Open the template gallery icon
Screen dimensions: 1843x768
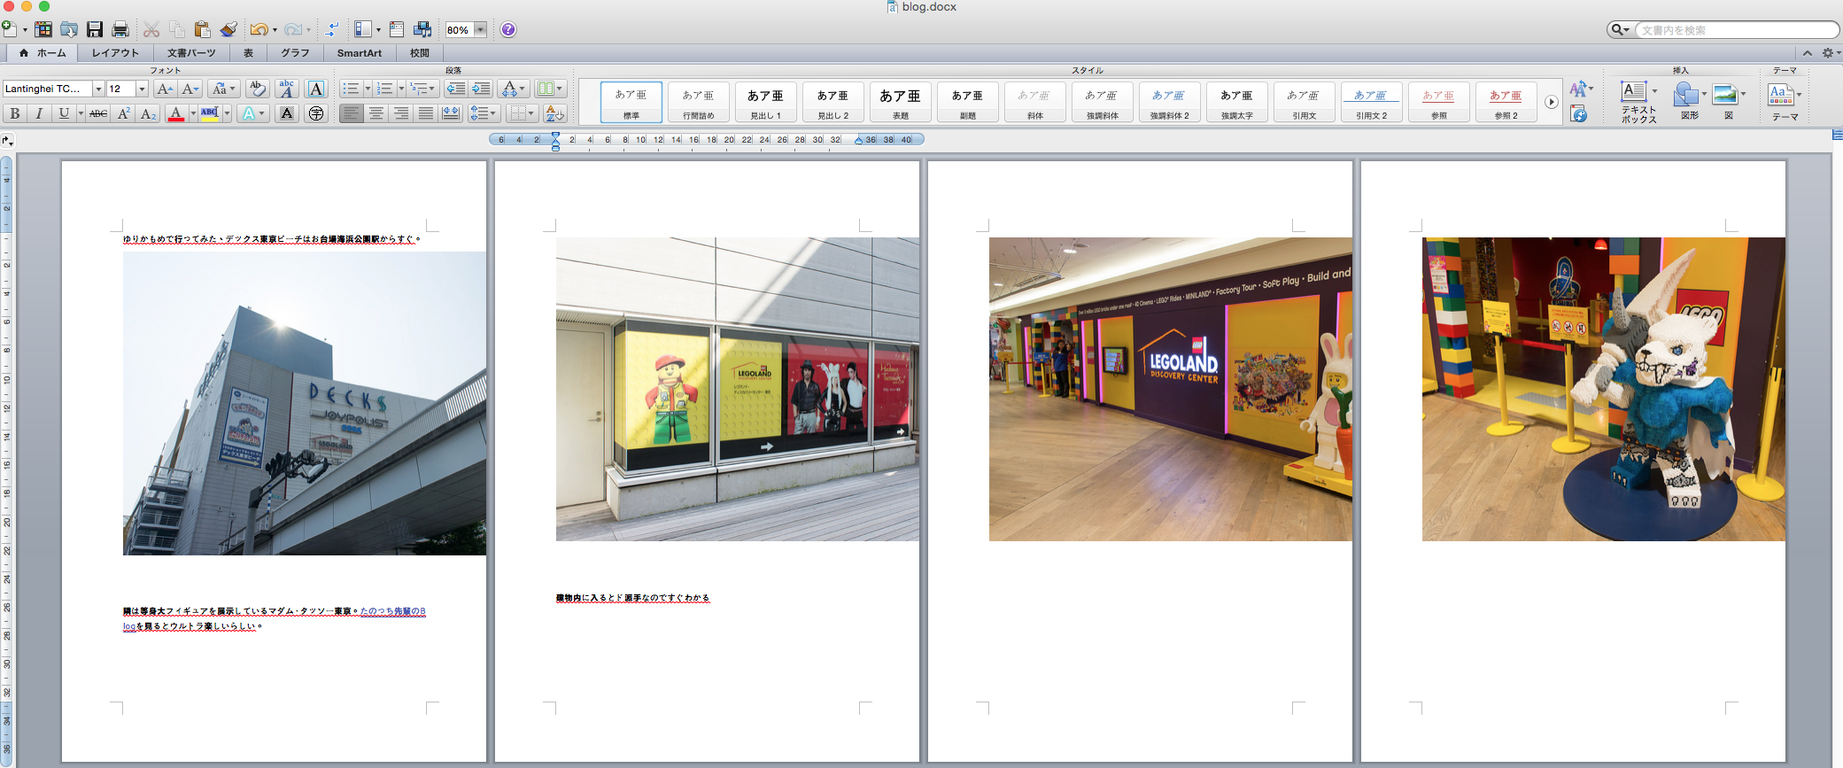(x=43, y=30)
